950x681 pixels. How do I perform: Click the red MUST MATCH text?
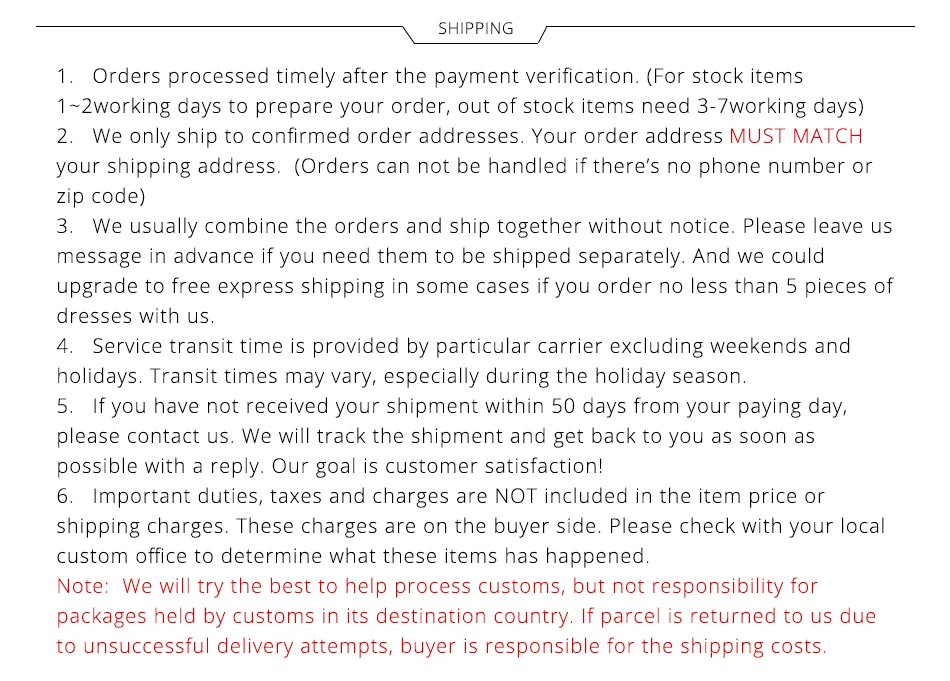pos(795,136)
